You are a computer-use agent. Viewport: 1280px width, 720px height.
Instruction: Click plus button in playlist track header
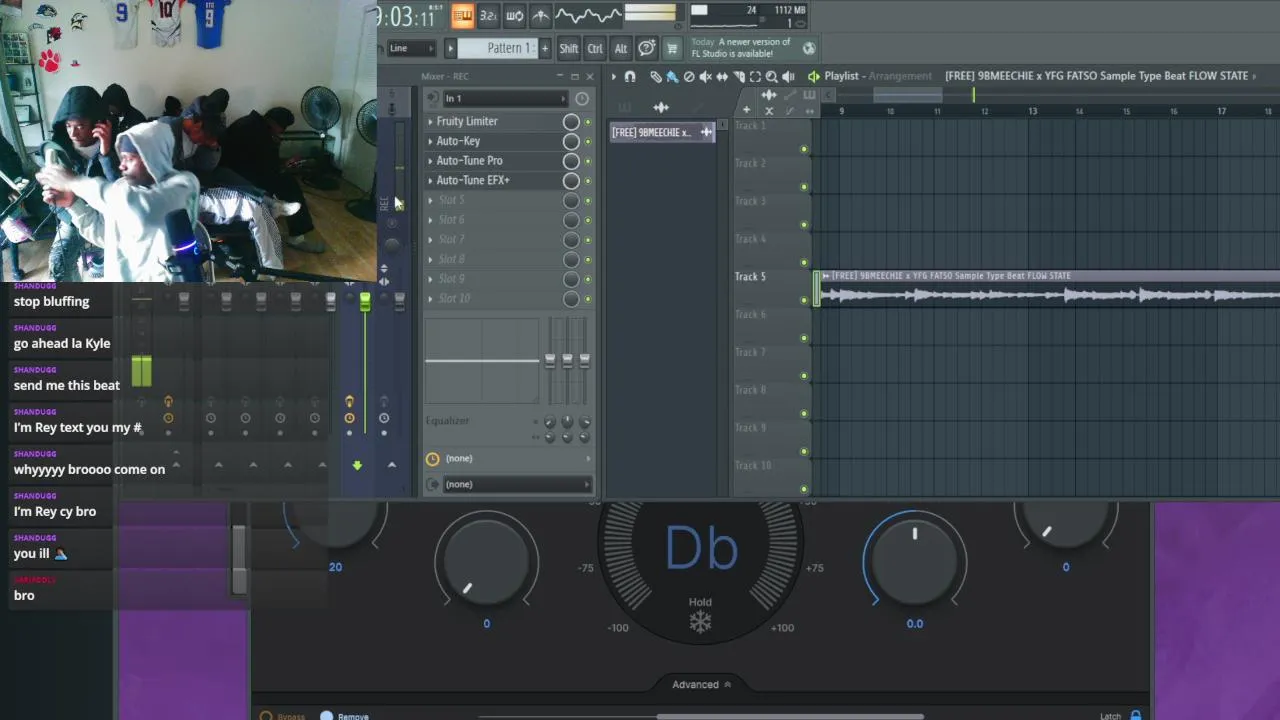(746, 110)
